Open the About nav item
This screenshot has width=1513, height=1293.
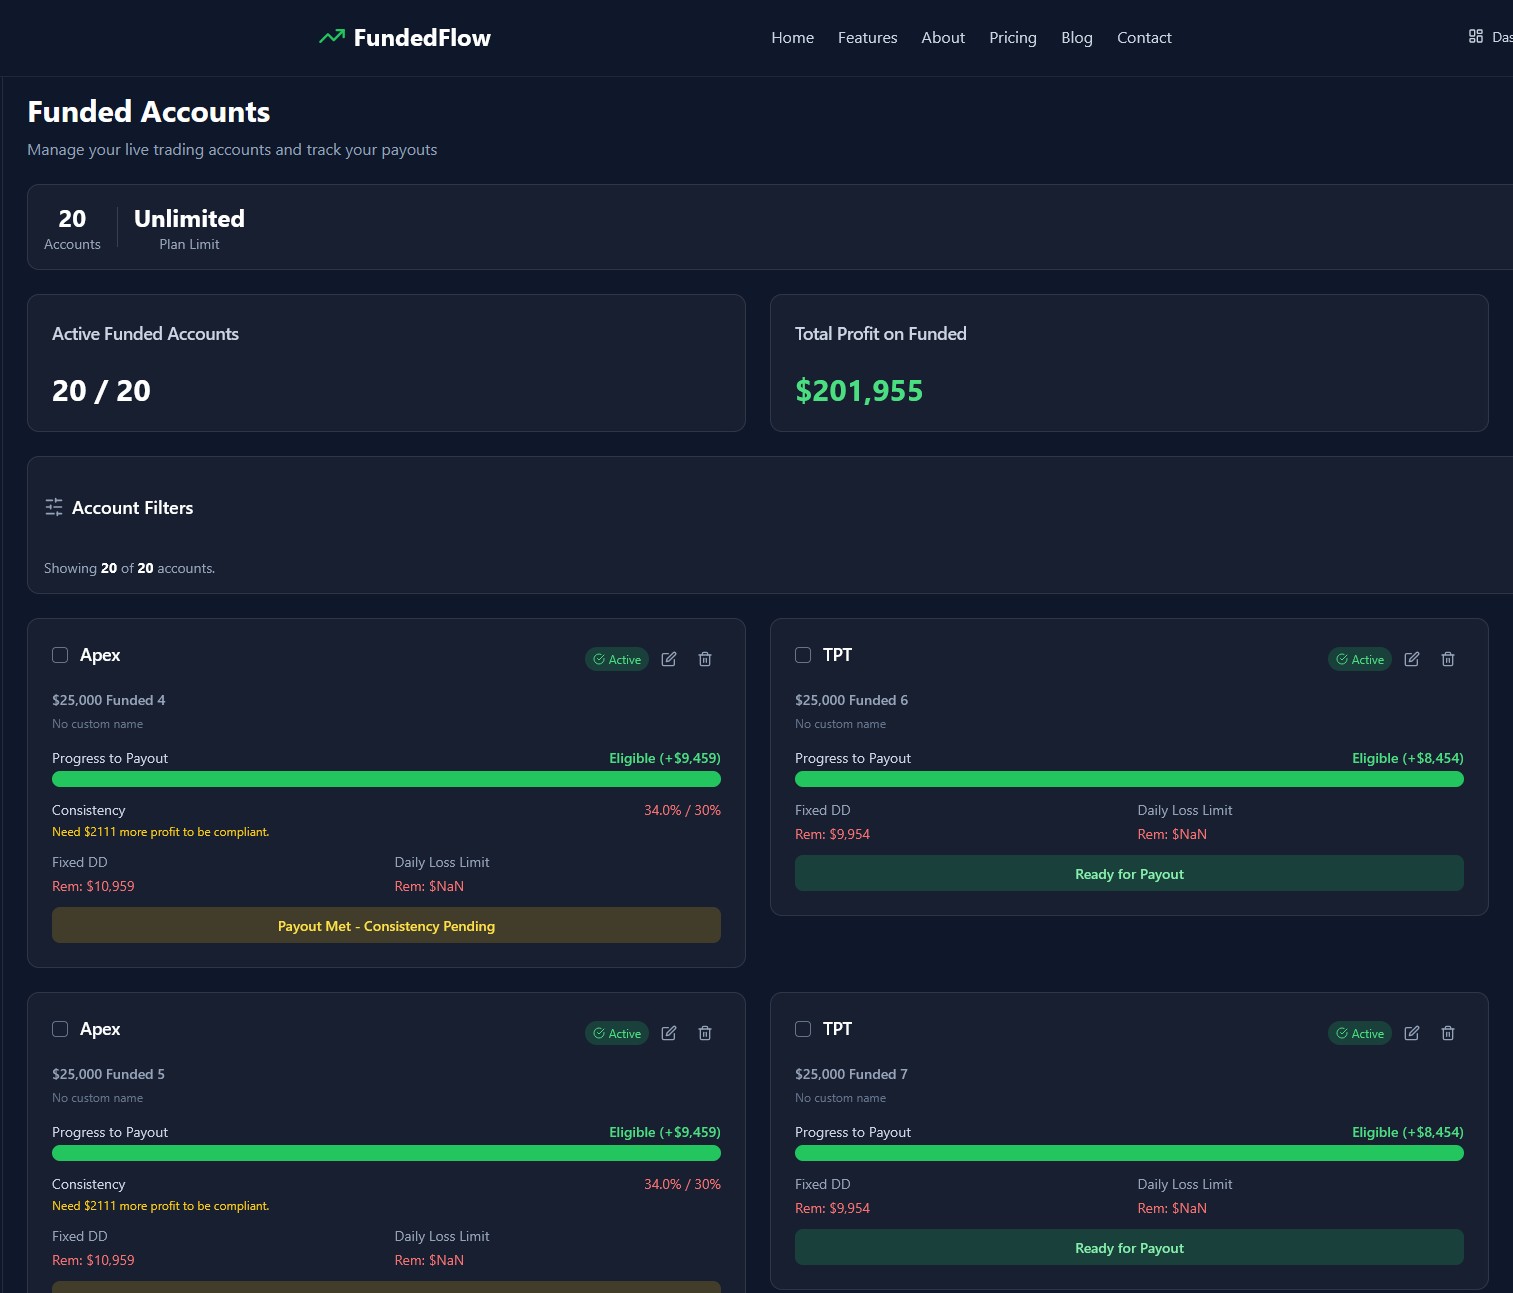[943, 37]
